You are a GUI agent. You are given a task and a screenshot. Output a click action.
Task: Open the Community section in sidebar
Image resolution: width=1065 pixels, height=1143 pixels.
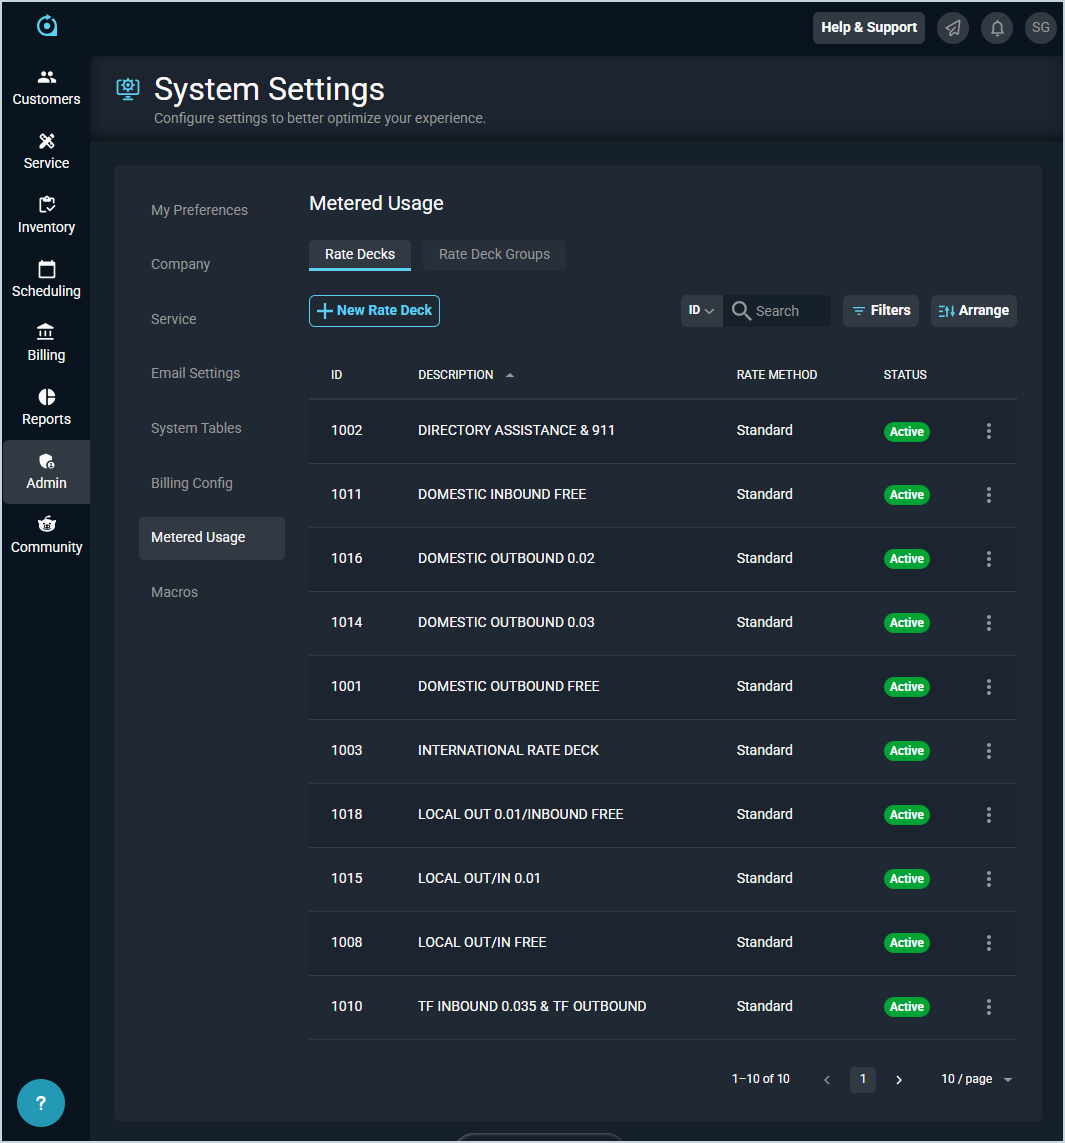(46, 536)
